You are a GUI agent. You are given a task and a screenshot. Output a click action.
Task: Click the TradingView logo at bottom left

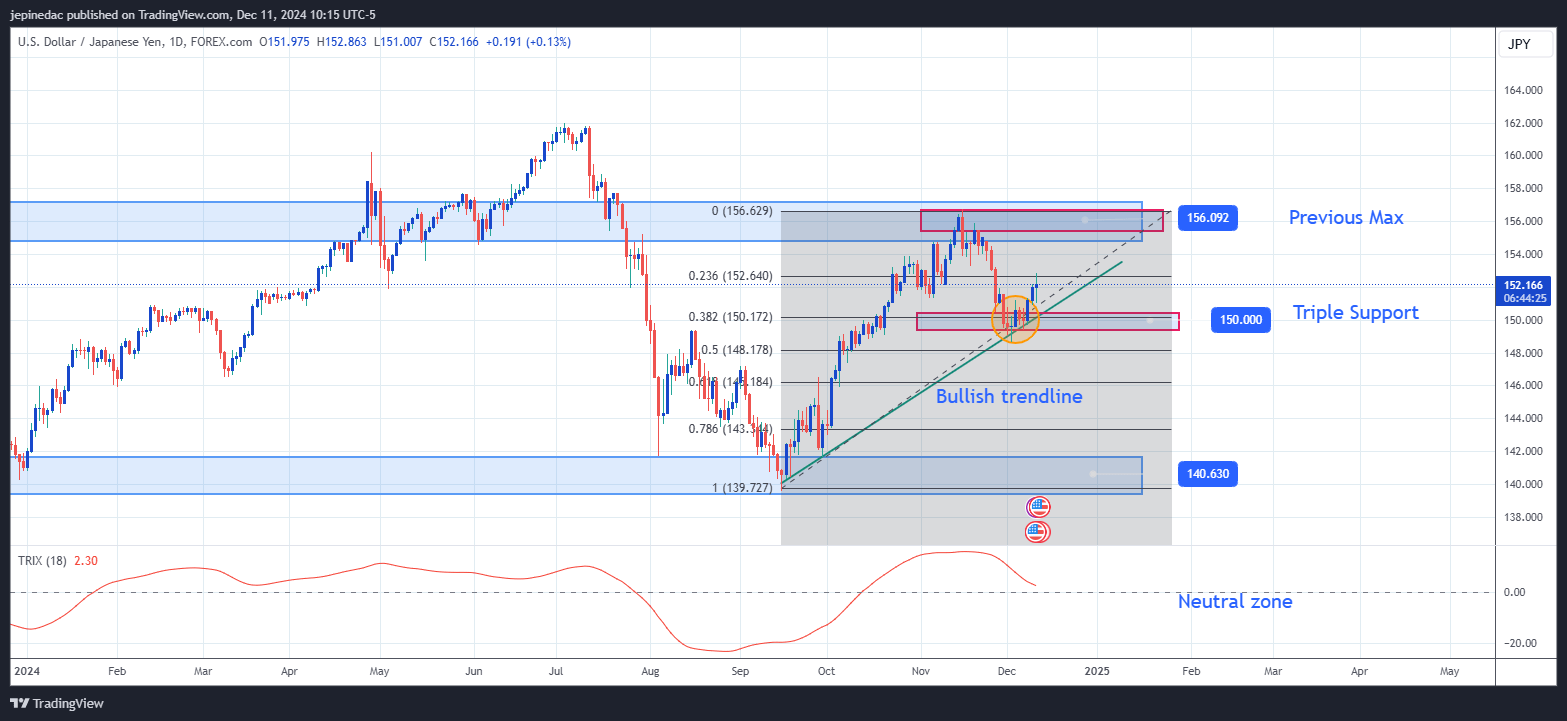pos(58,703)
